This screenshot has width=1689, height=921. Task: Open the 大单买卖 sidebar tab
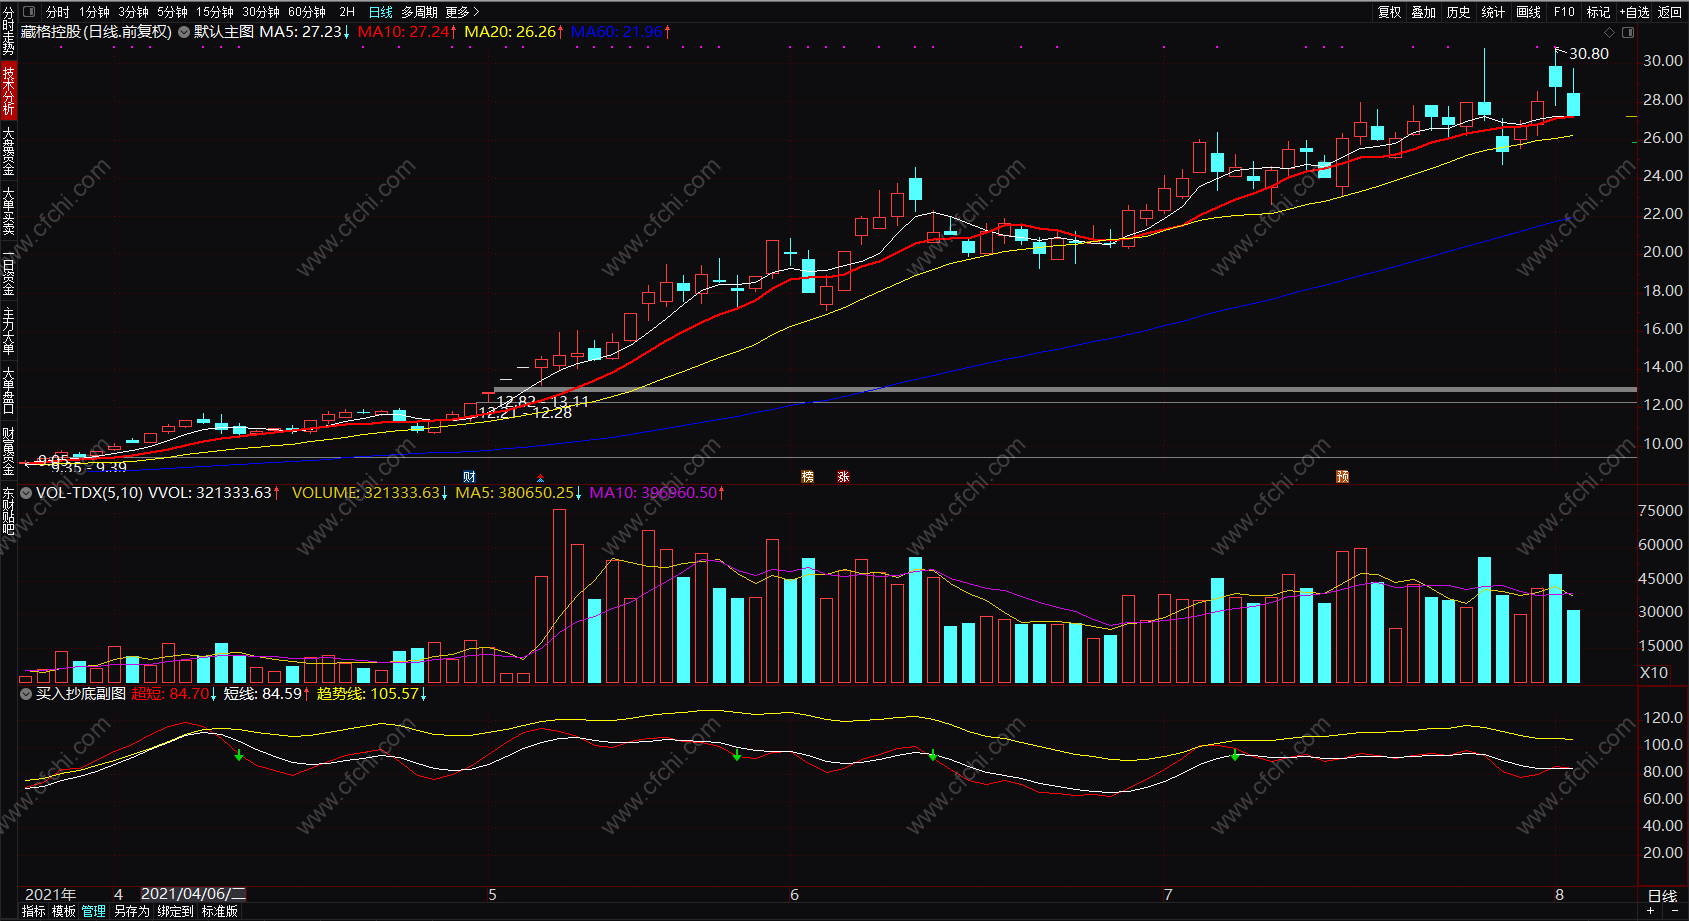click(8, 210)
